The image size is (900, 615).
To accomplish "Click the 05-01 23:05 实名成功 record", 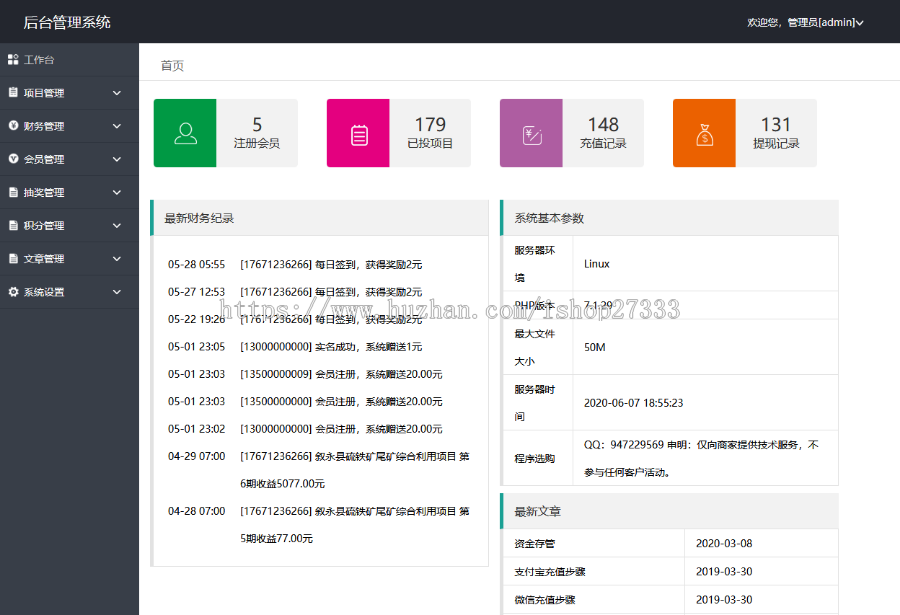I will [x=295, y=347].
